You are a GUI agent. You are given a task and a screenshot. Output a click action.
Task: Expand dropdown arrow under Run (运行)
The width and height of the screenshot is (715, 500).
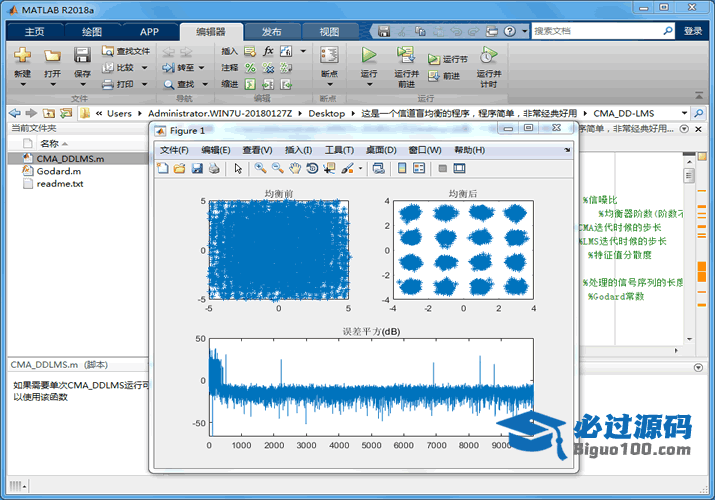tap(369, 84)
